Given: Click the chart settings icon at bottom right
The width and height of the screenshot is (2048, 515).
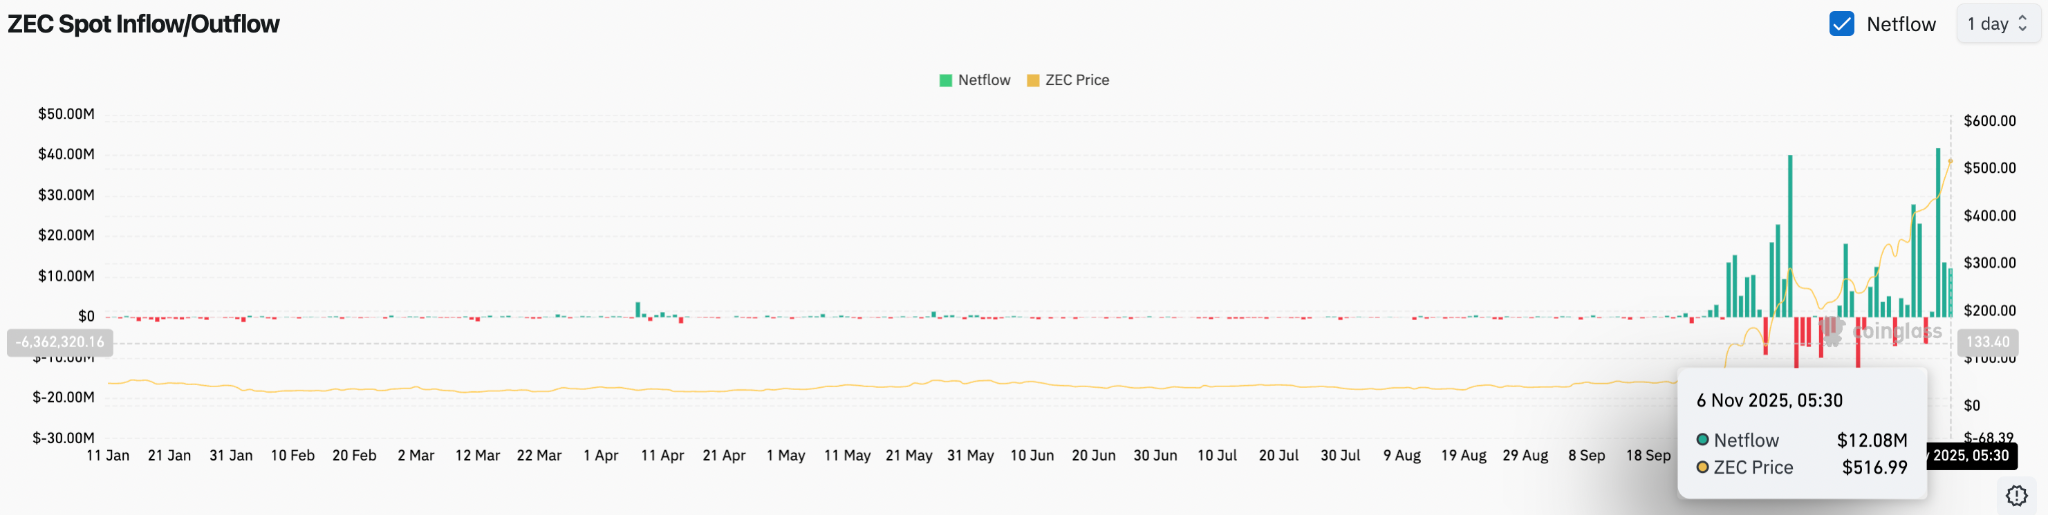Looking at the screenshot, I should pyautogui.click(x=2016, y=495).
